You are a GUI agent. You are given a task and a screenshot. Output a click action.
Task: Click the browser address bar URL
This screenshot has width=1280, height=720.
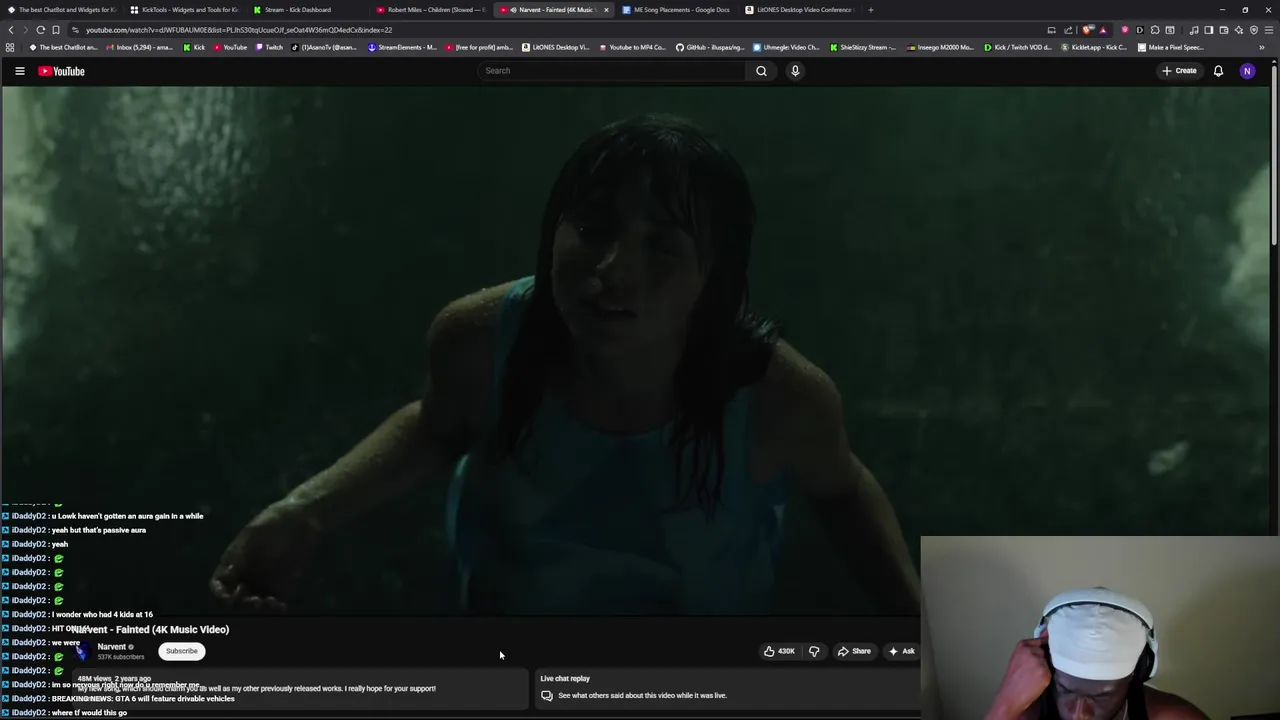(x=239, y=30)
